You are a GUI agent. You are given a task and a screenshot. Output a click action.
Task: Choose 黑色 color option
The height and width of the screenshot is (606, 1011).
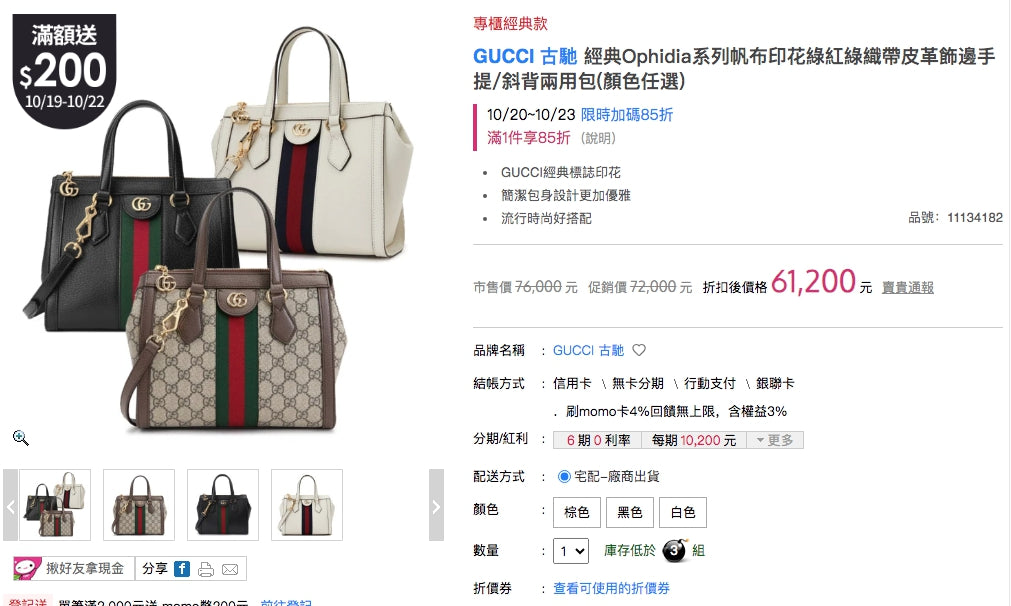(x=630, y=512)
